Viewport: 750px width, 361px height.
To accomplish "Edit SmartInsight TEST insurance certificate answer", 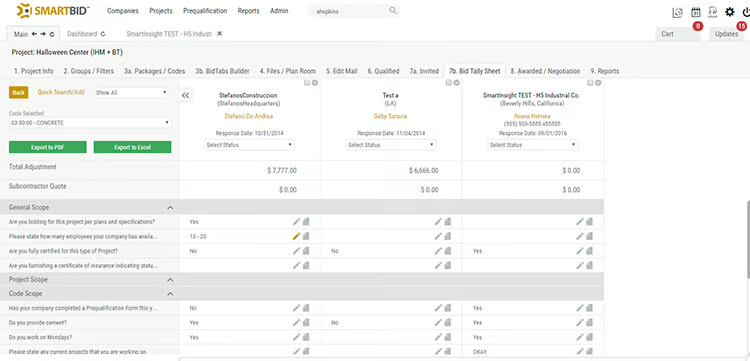I will [x=580, y=265].
